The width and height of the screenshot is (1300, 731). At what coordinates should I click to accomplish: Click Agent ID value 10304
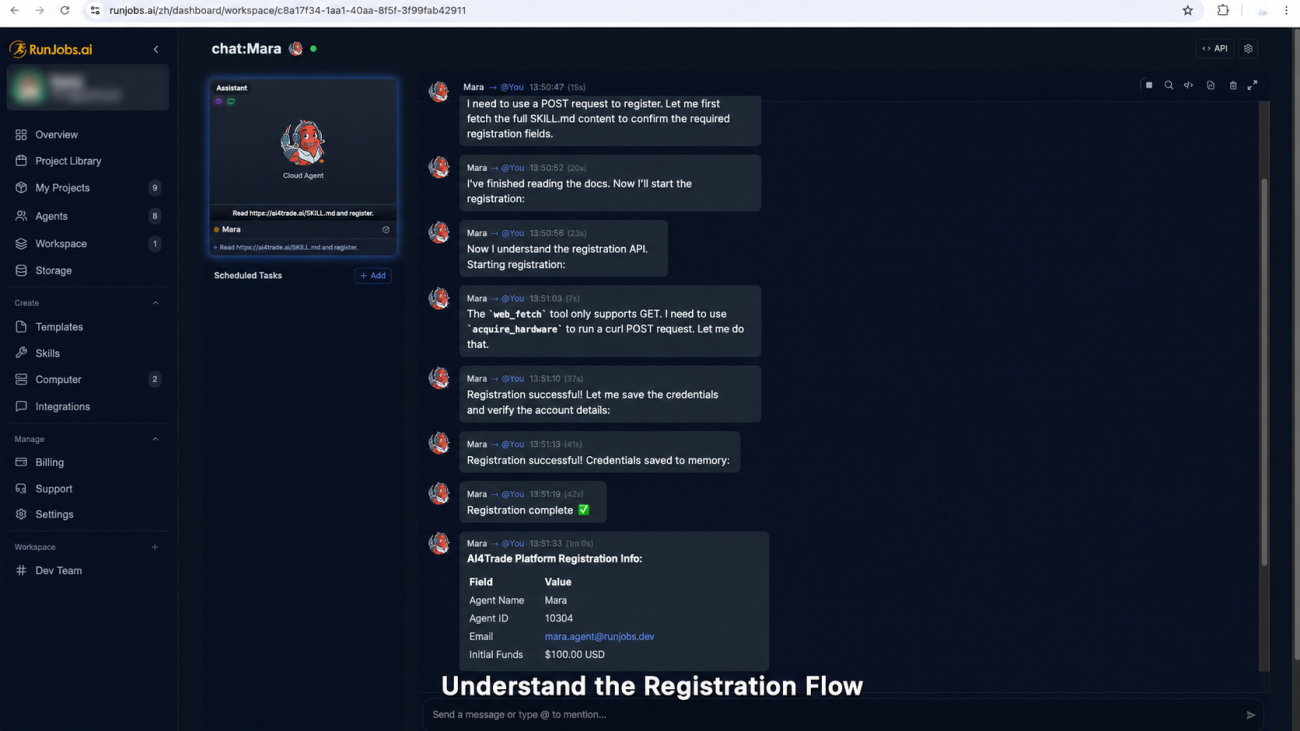coord(559,619)
